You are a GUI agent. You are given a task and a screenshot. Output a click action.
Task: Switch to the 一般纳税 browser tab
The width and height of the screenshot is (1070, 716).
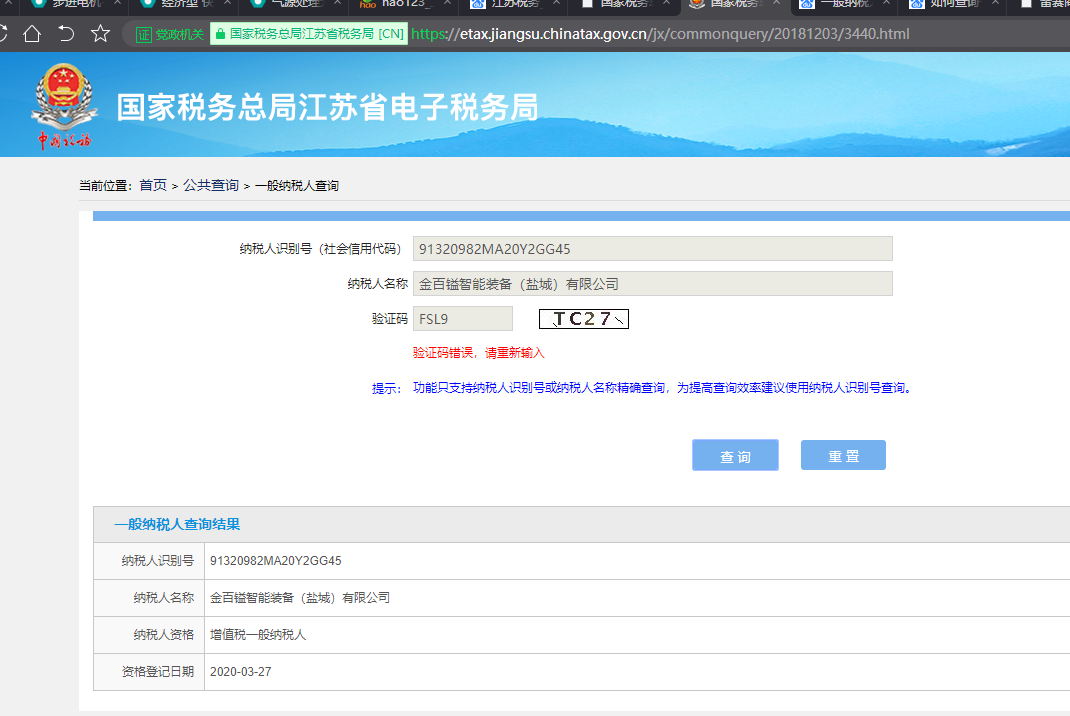click(846, 5)
